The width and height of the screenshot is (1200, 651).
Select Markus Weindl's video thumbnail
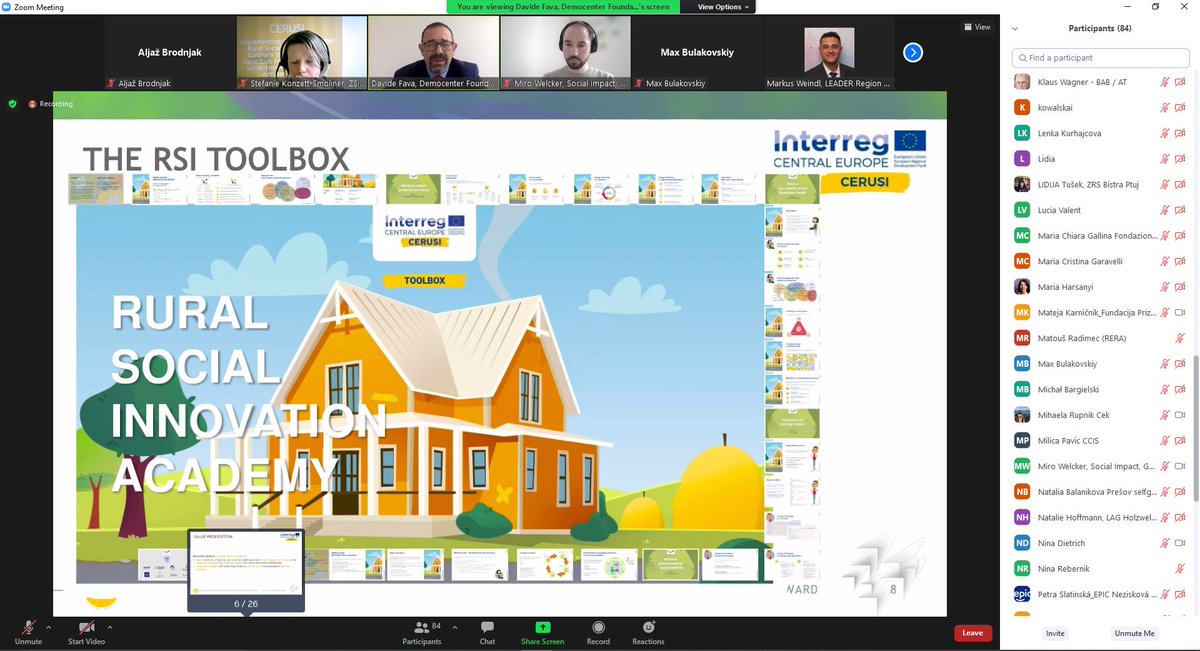tap(828, 52)
